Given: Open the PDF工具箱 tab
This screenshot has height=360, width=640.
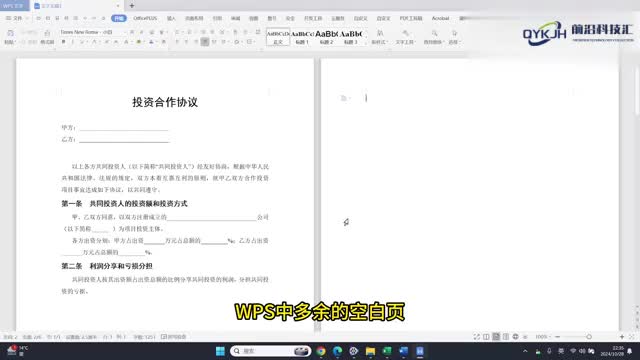Looking at the screenshot, I should 411,18.
